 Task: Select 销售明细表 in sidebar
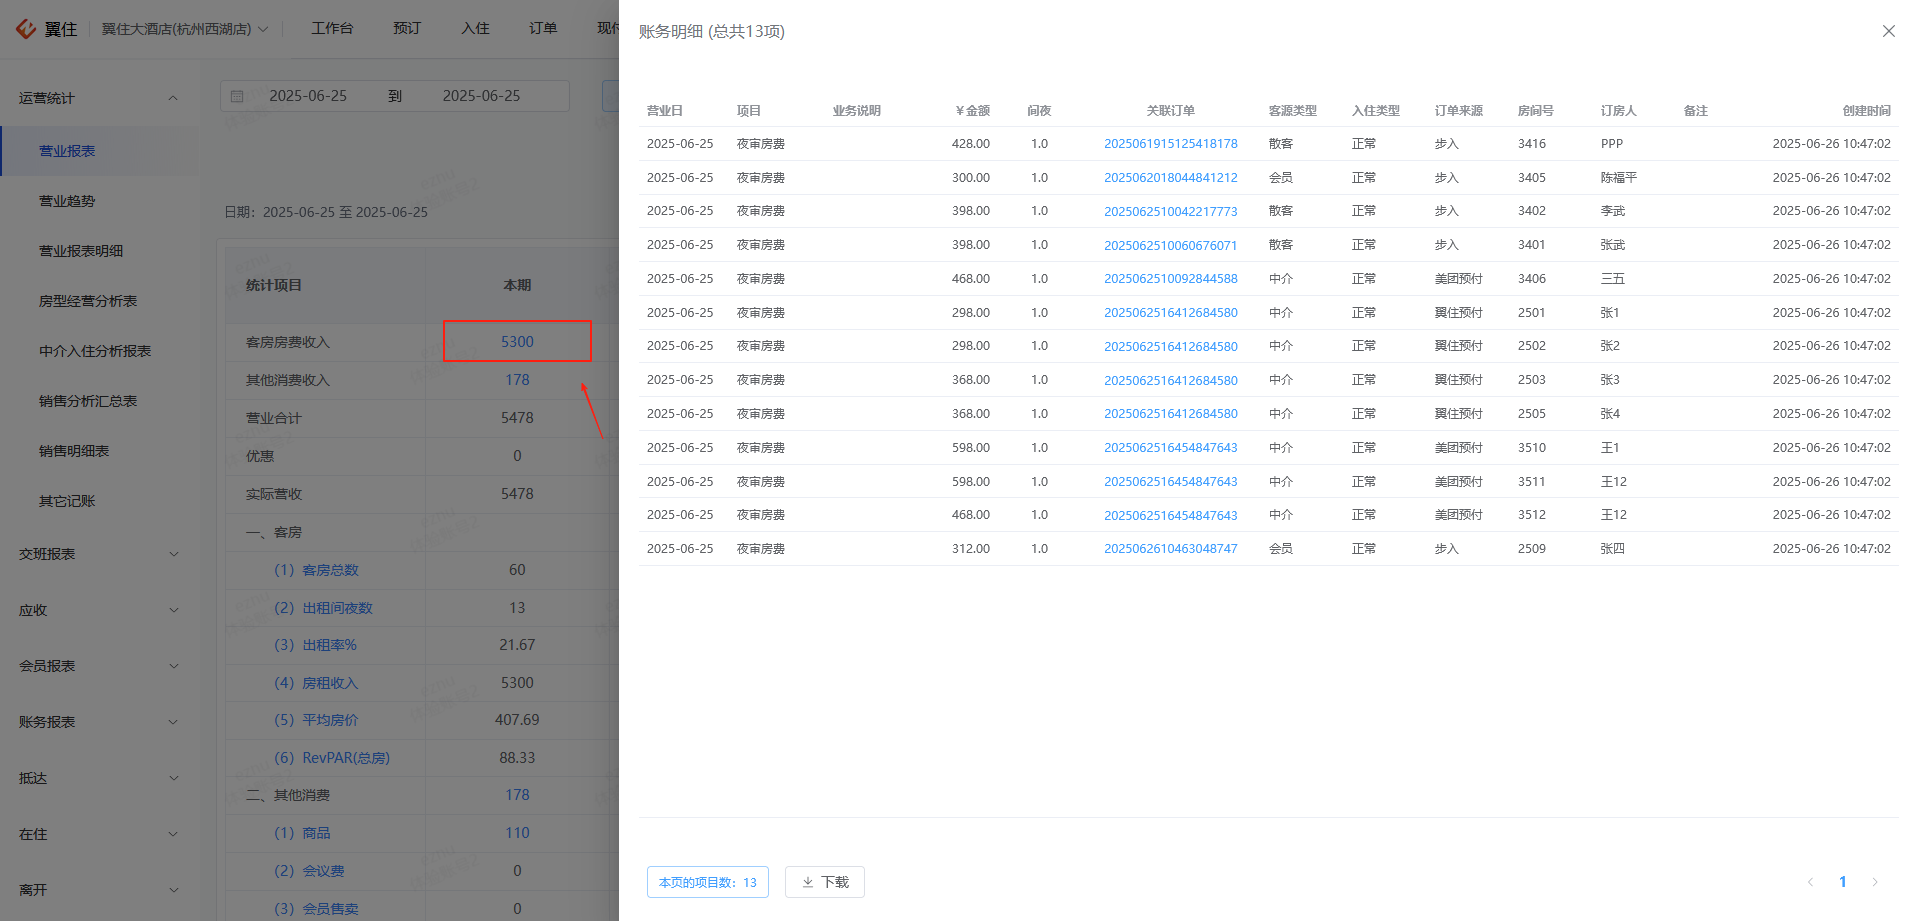click(x=98, y=451)
